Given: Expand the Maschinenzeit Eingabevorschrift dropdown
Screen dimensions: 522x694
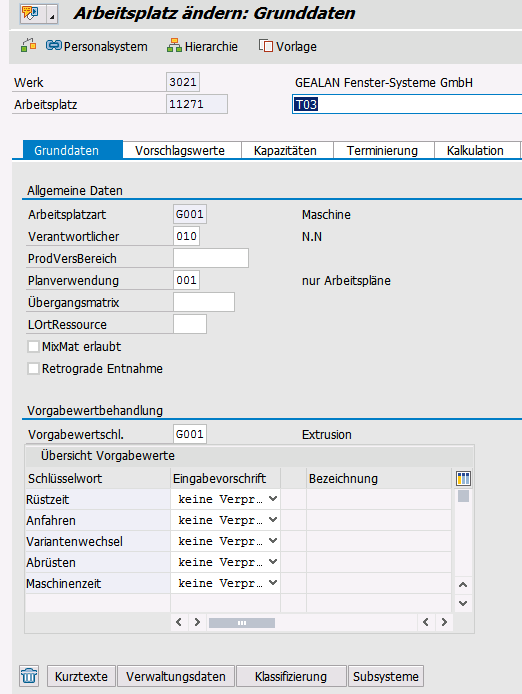Looking at the screenshot, I should click(273, 583).
